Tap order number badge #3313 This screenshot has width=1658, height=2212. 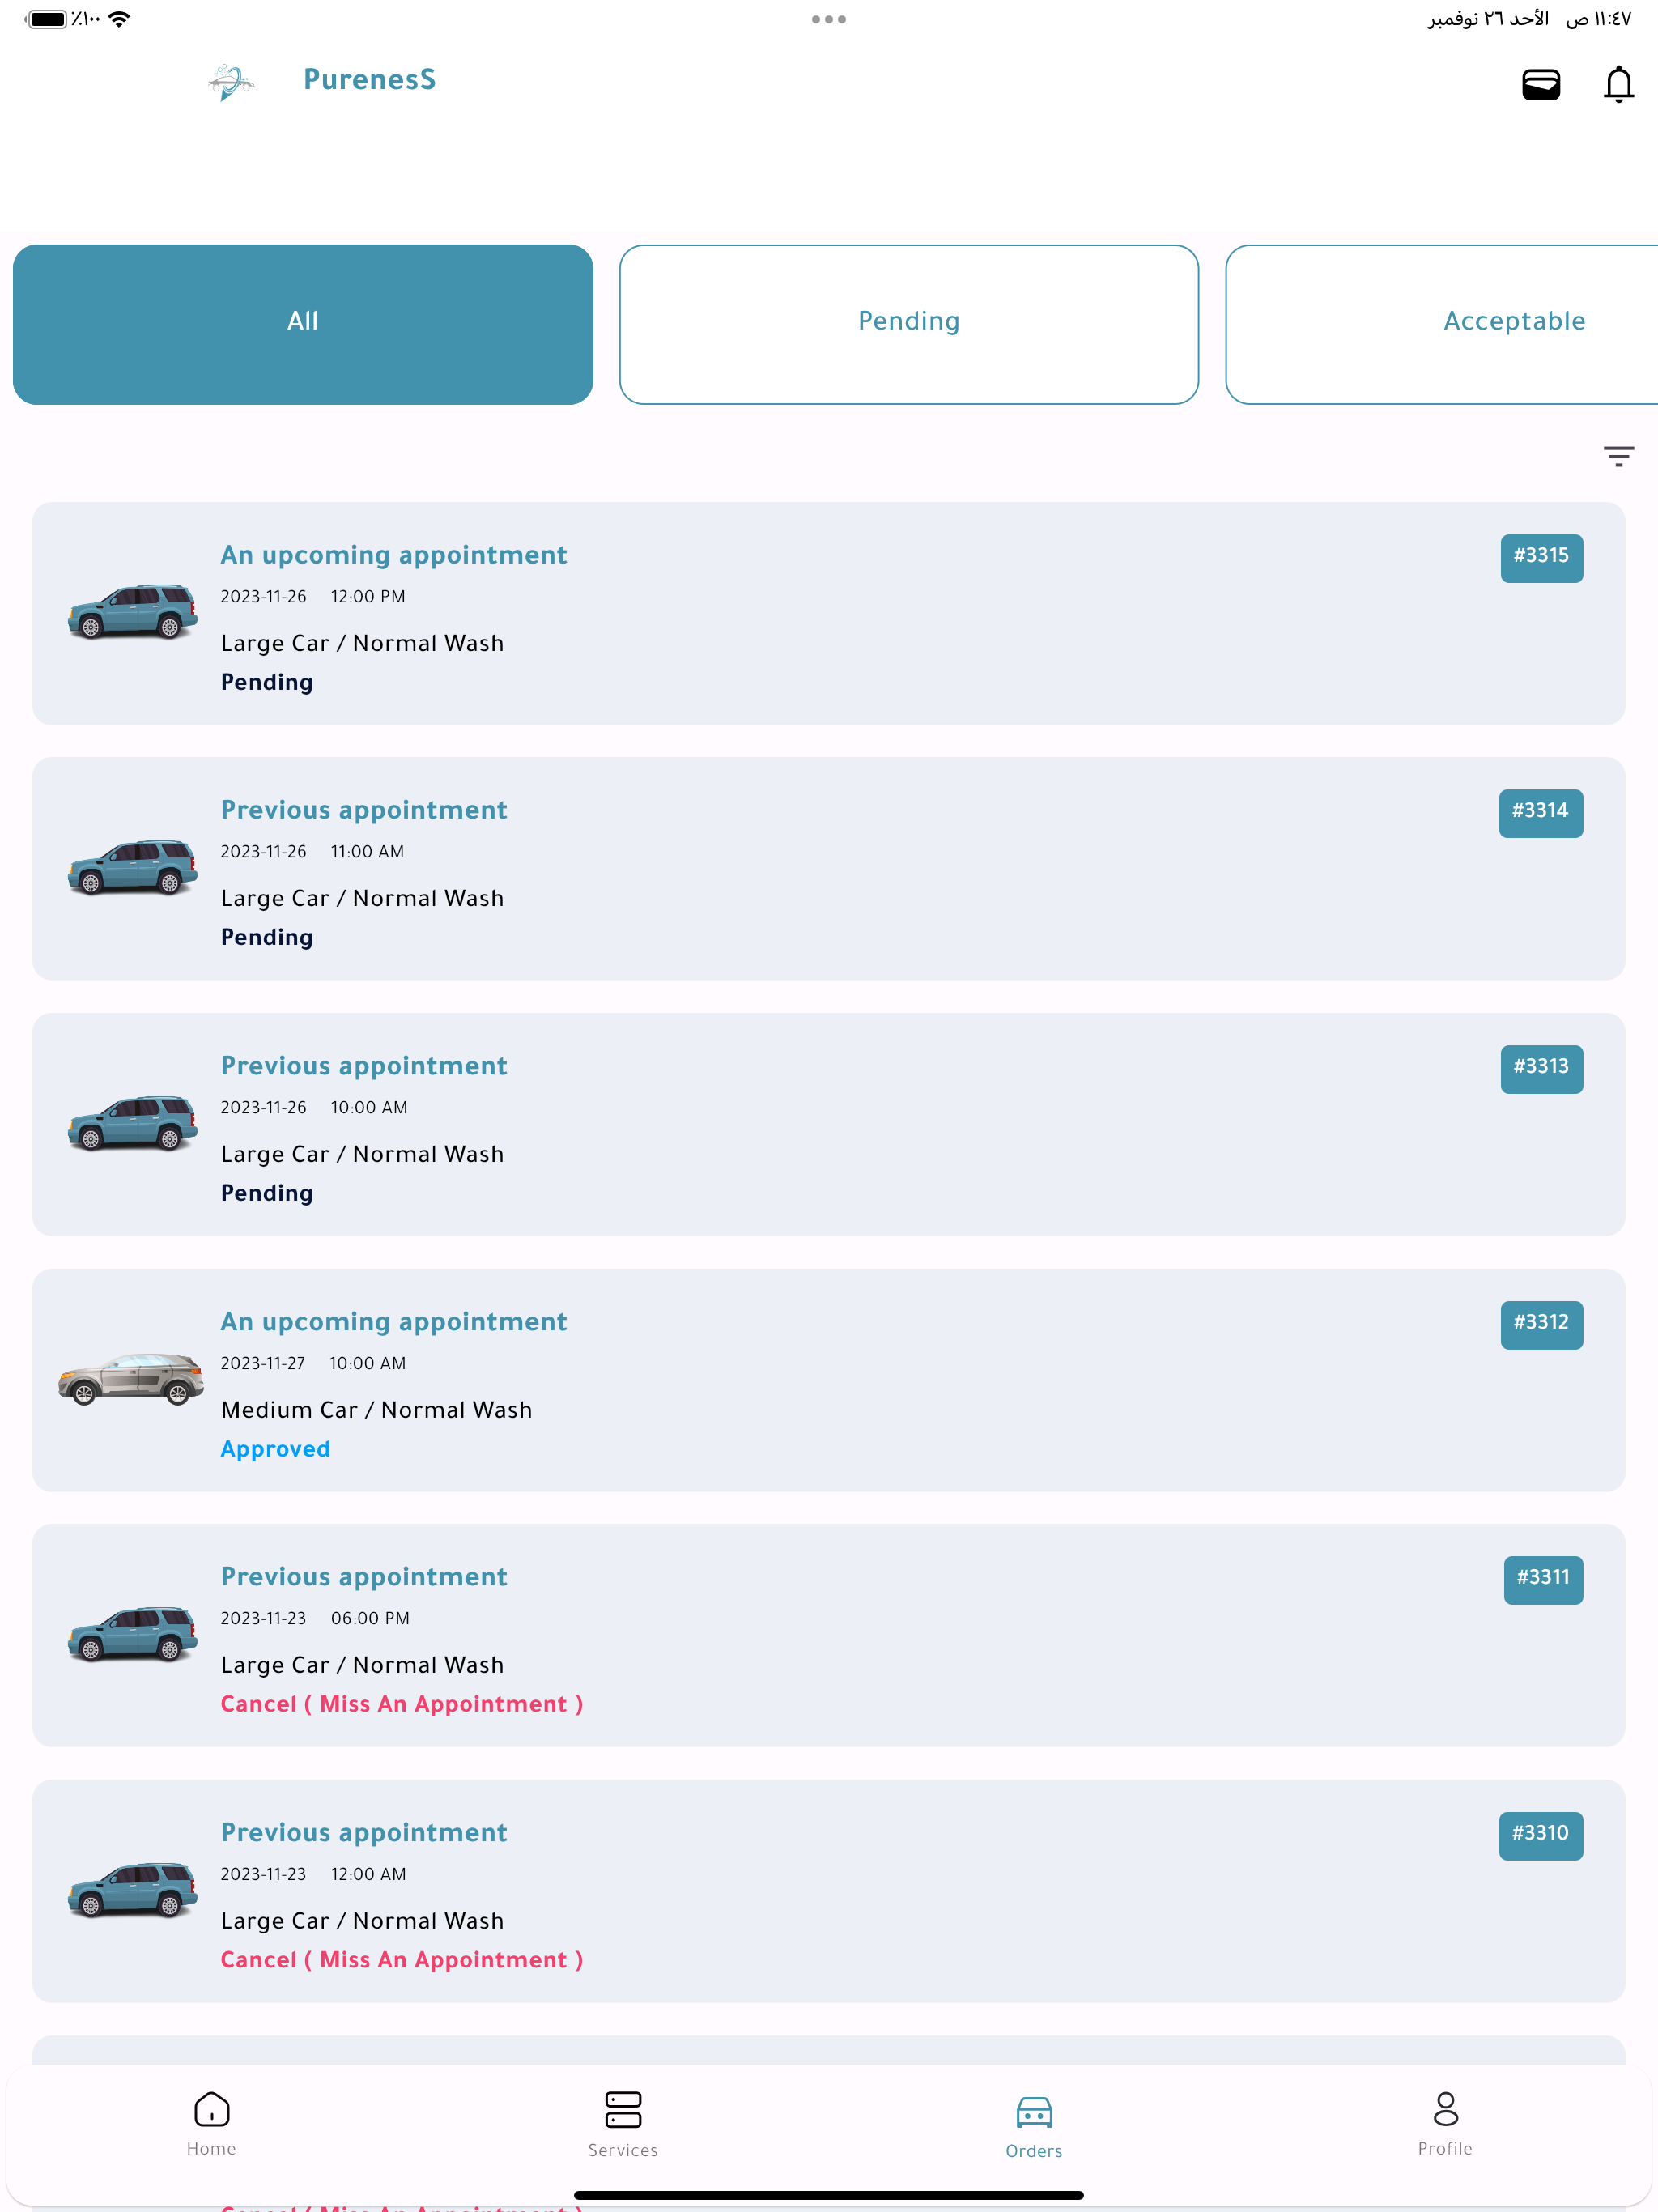pos(1541,1068)
